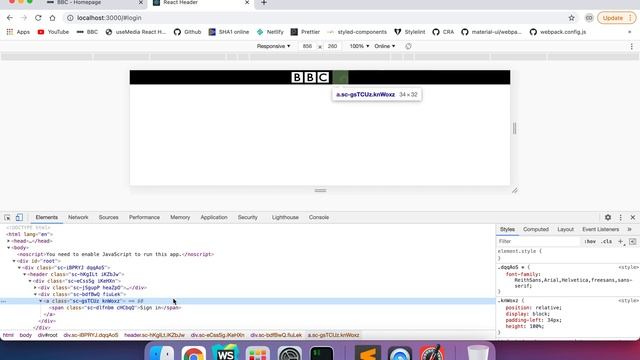The image size is (640, 360).
Task: Collapse the selected anchor sc-gsTCUz node
Action: (40, 301)
